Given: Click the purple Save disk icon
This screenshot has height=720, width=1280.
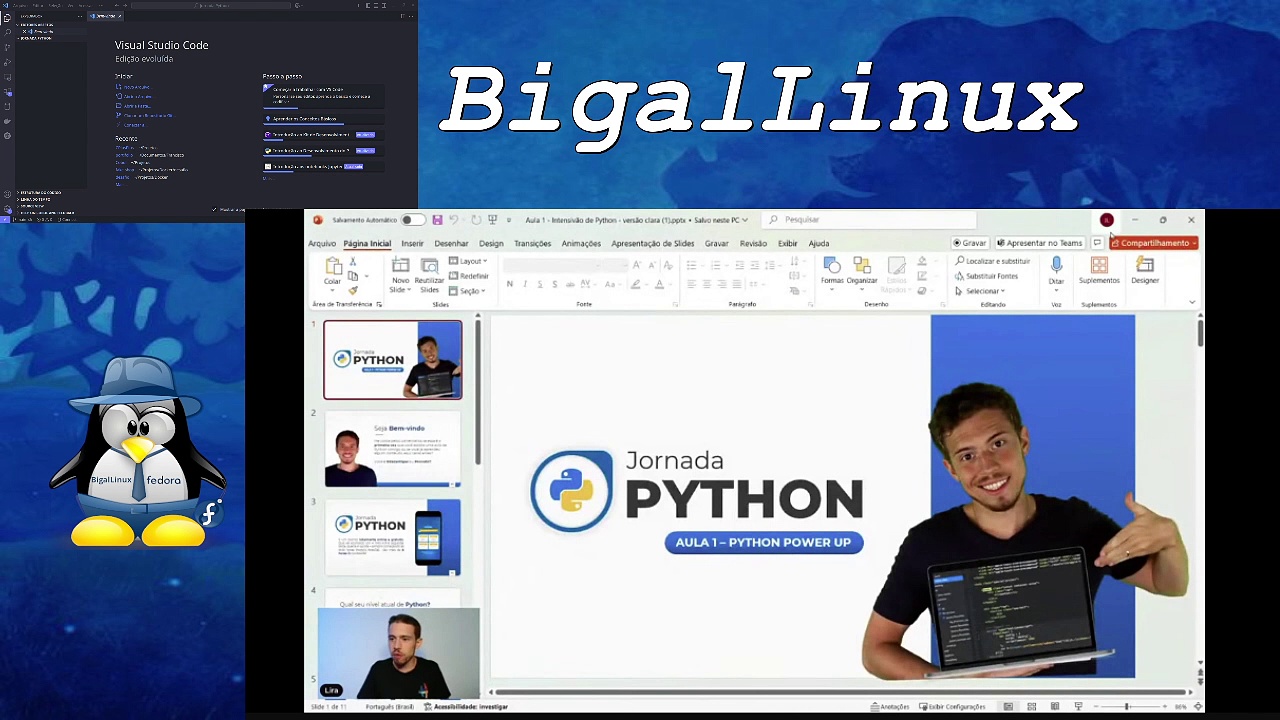Looking at the screenshot, I should pos(437,220).
